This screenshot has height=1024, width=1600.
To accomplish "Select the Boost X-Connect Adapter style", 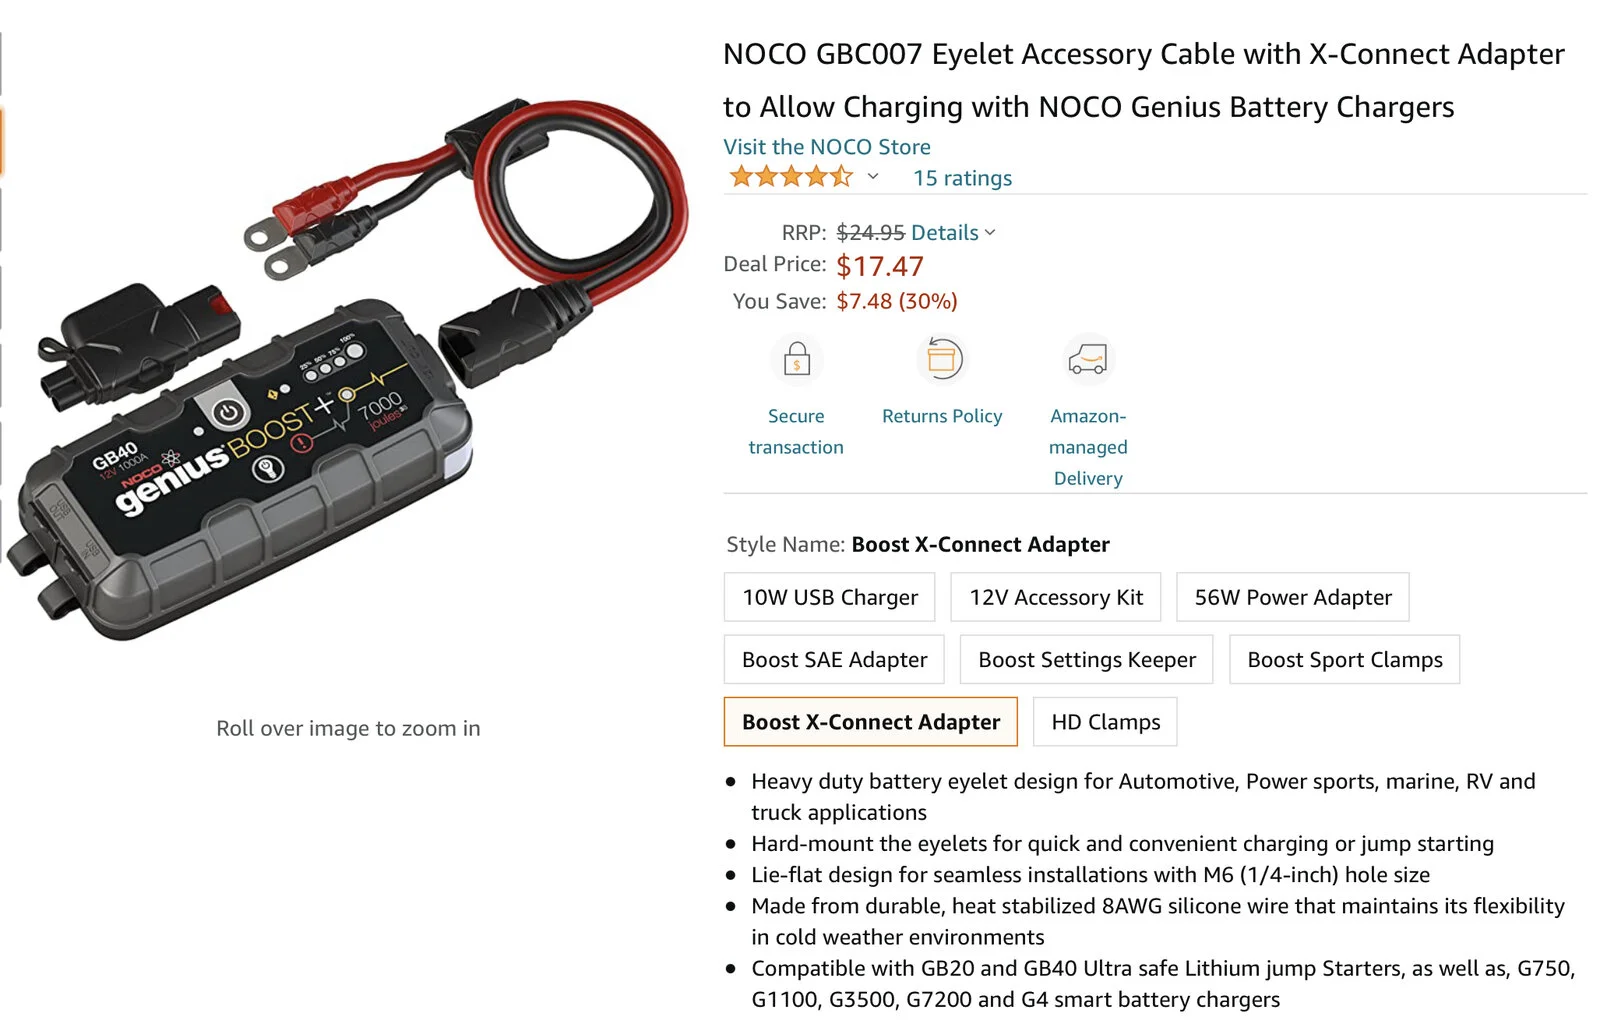I will 871,722.
